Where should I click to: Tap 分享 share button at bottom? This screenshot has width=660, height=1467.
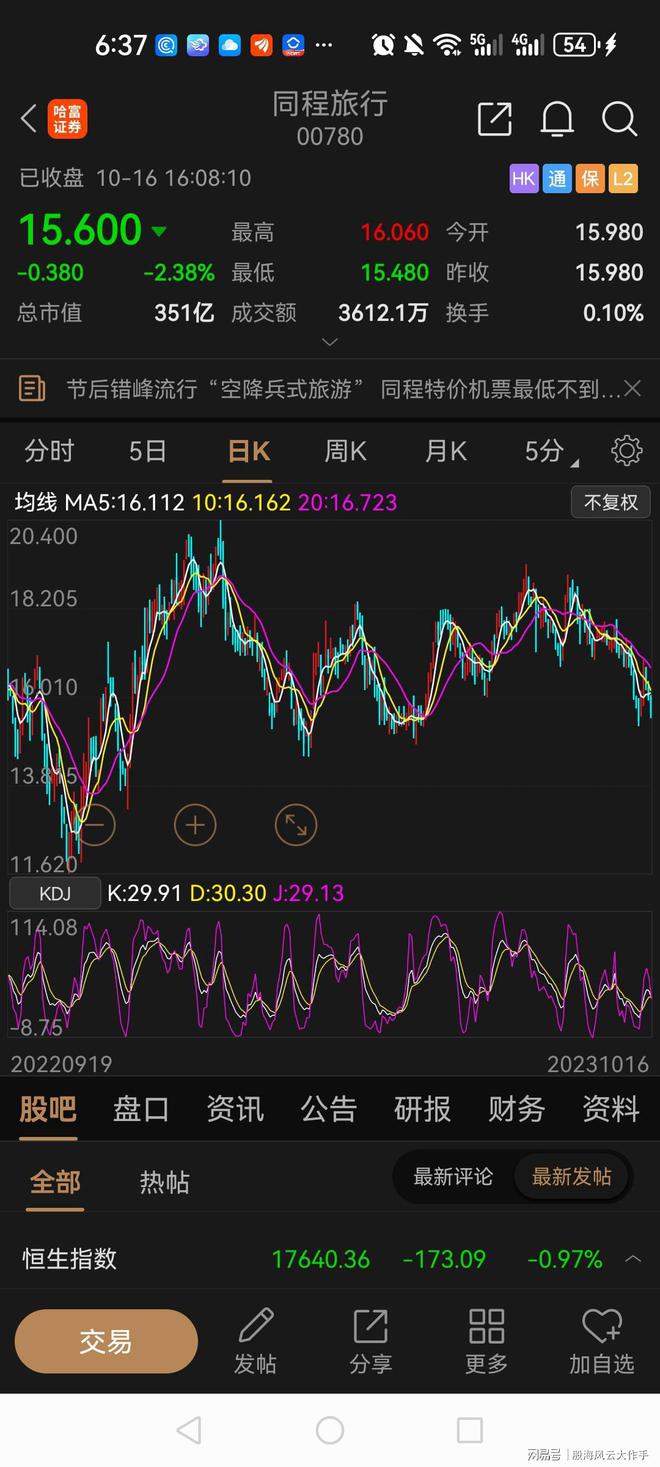tap(370, 1342)
